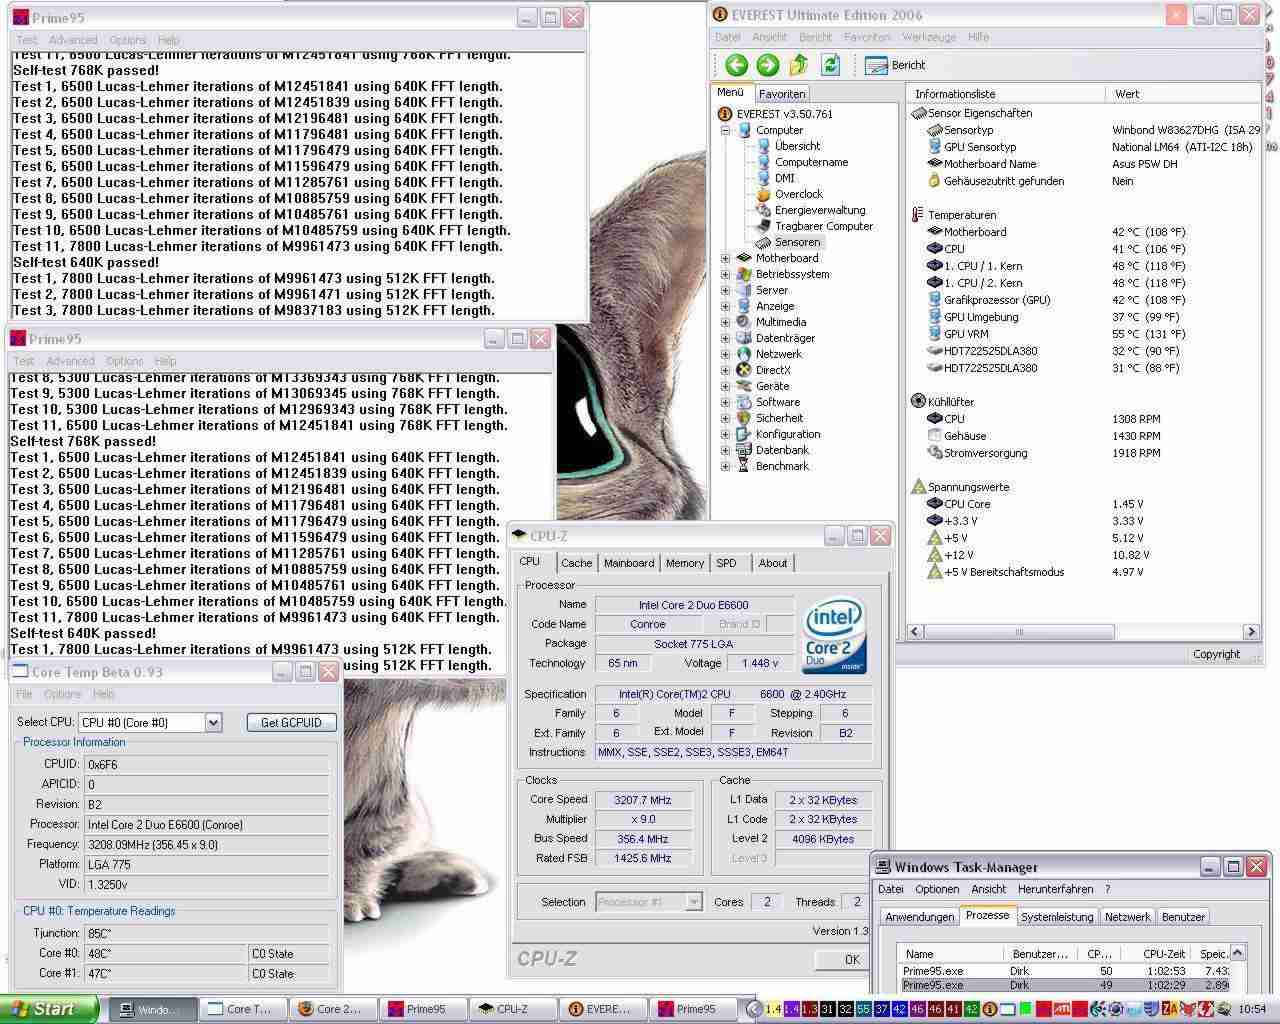
Task: Switch to Netzwerk tab in Task-Manager
Action: click(1127, 917)
